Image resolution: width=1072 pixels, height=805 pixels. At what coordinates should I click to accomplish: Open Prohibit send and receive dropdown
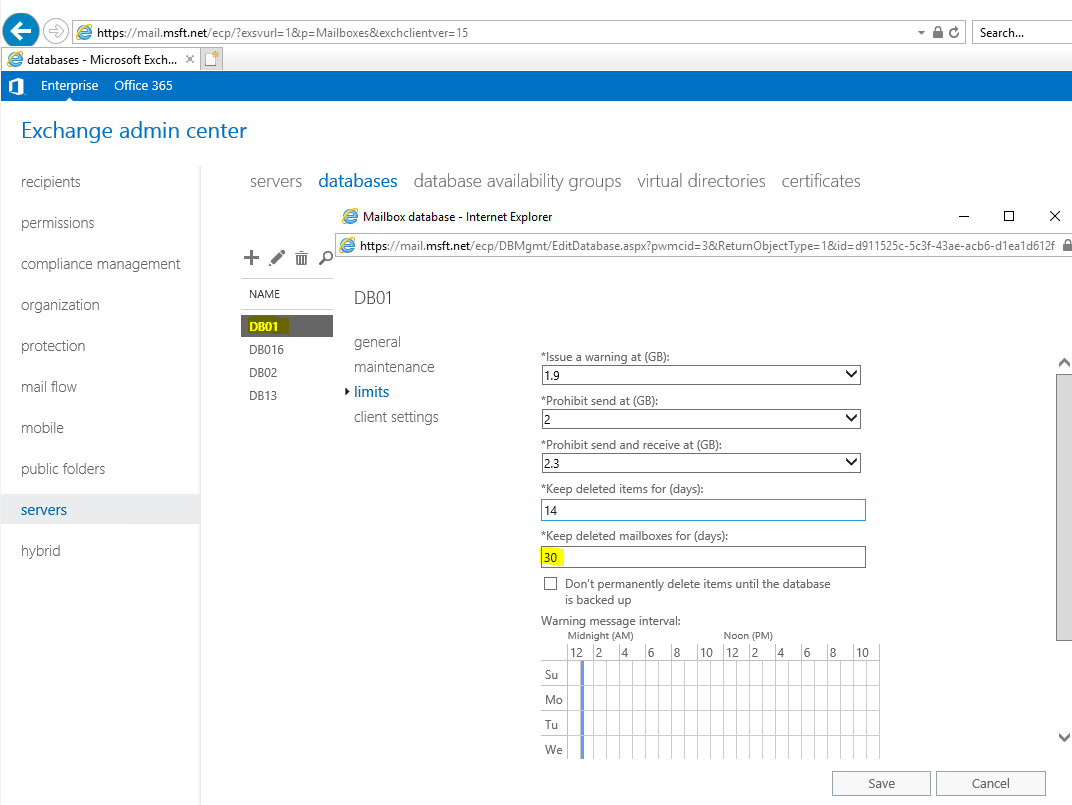(701, 463)
